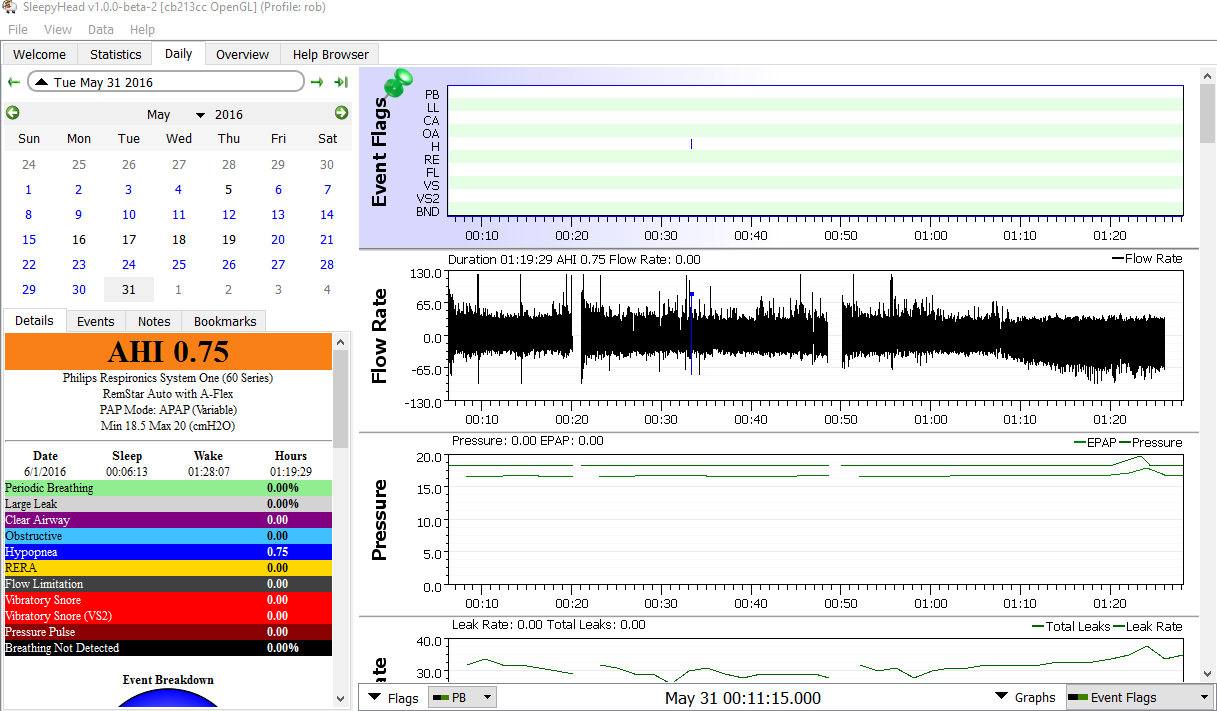
Task: Switch to the Events tab
Action: click(96, 321)
